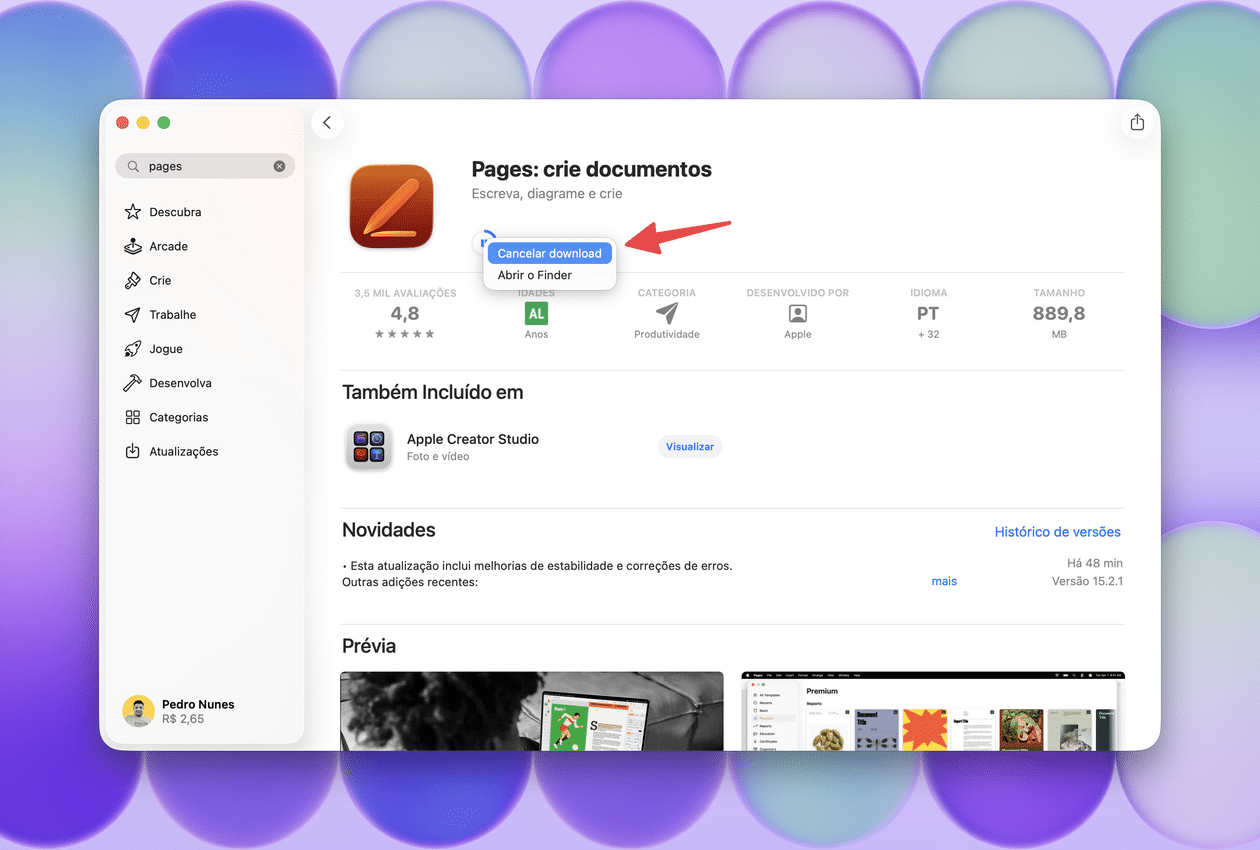Click the Pedro Nunes profile avatar
Image resolution: width=1260 pixels, height=850 pixels.
click(138, 711)
